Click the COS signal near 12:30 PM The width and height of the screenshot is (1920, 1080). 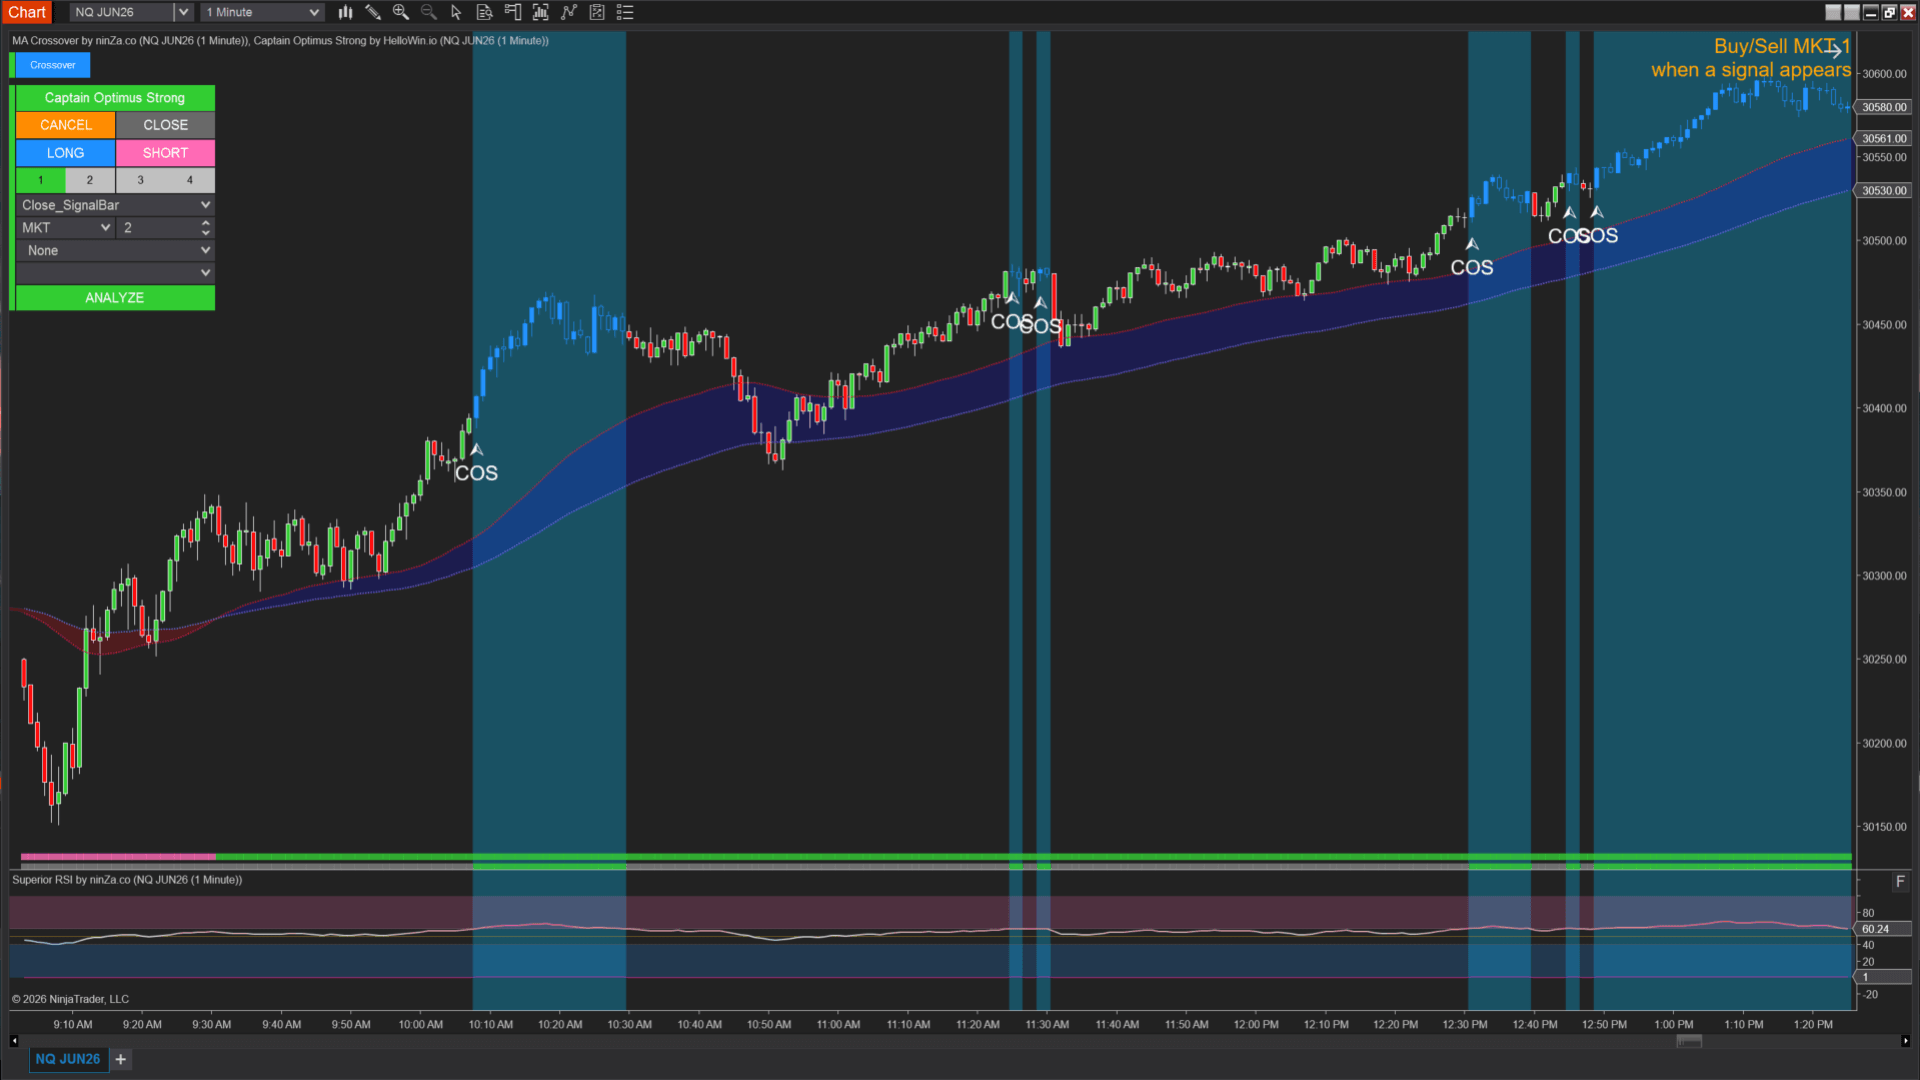(x=1472, y=267)
